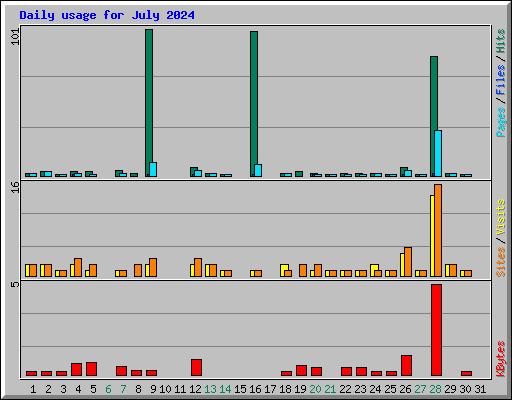Click the yellow 'Visits' legend label
The image size is (512, 400).
click(x=500, y=218)
